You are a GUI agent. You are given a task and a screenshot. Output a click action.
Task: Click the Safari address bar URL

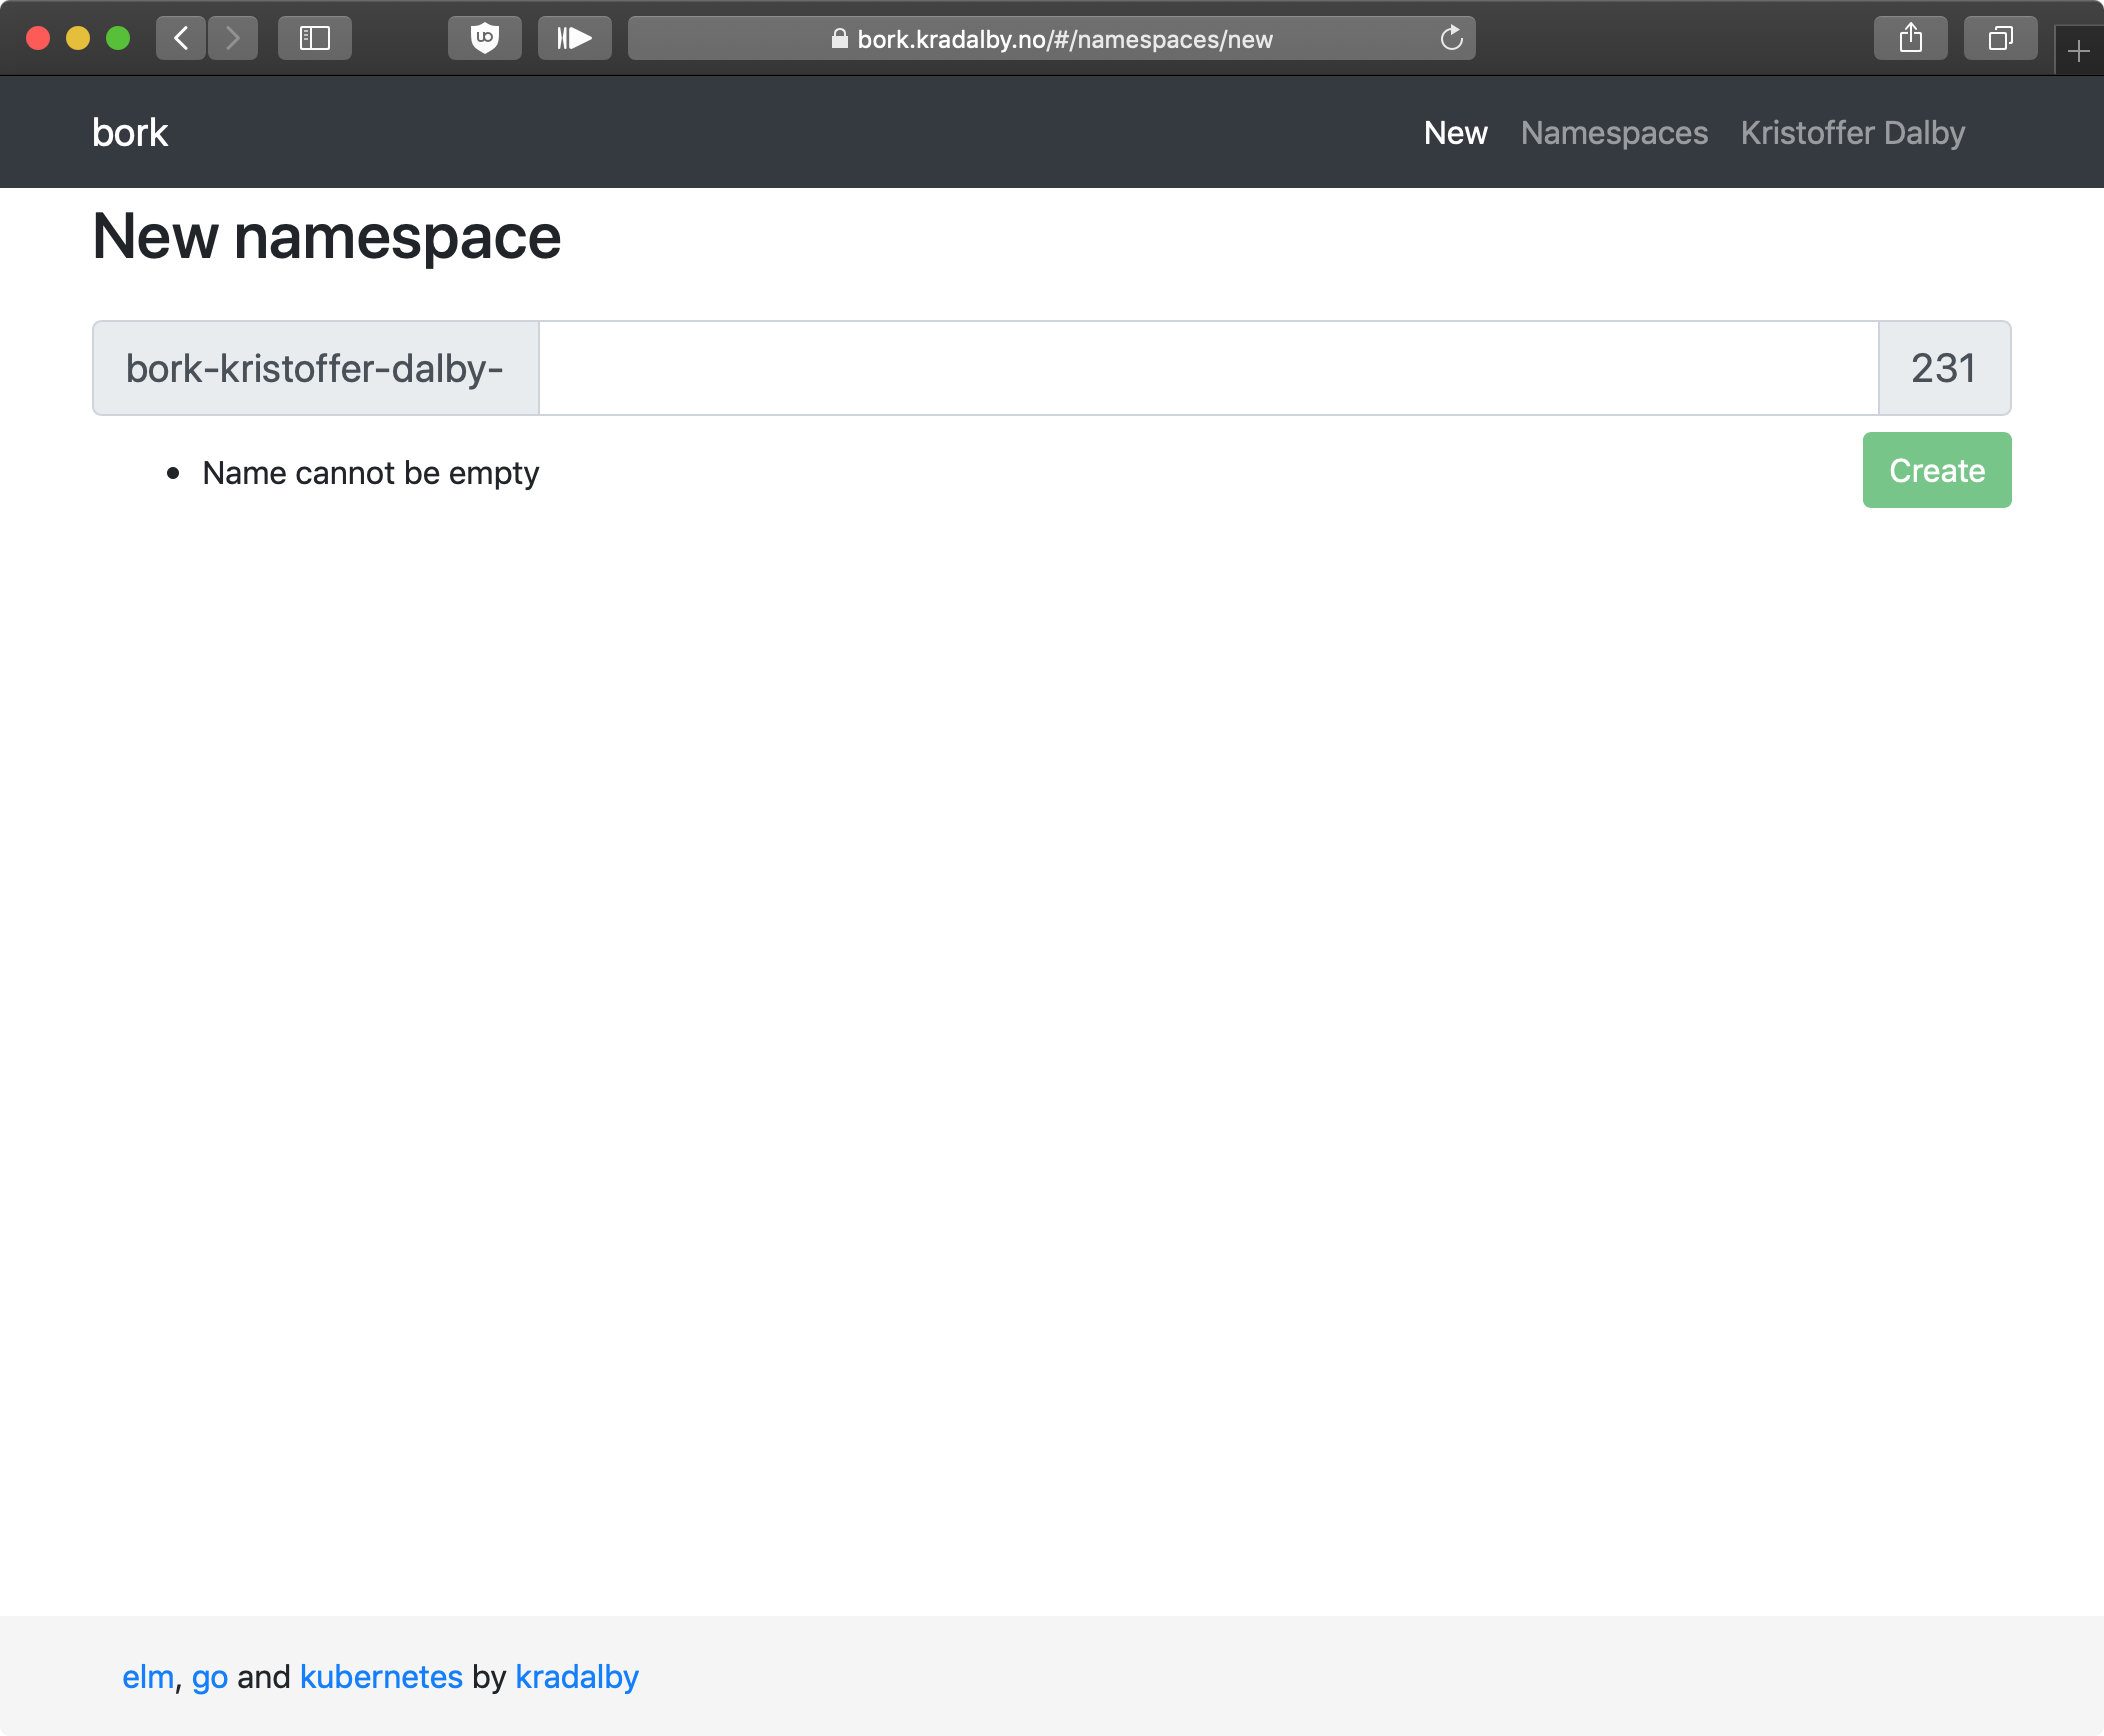(1064, 39)
